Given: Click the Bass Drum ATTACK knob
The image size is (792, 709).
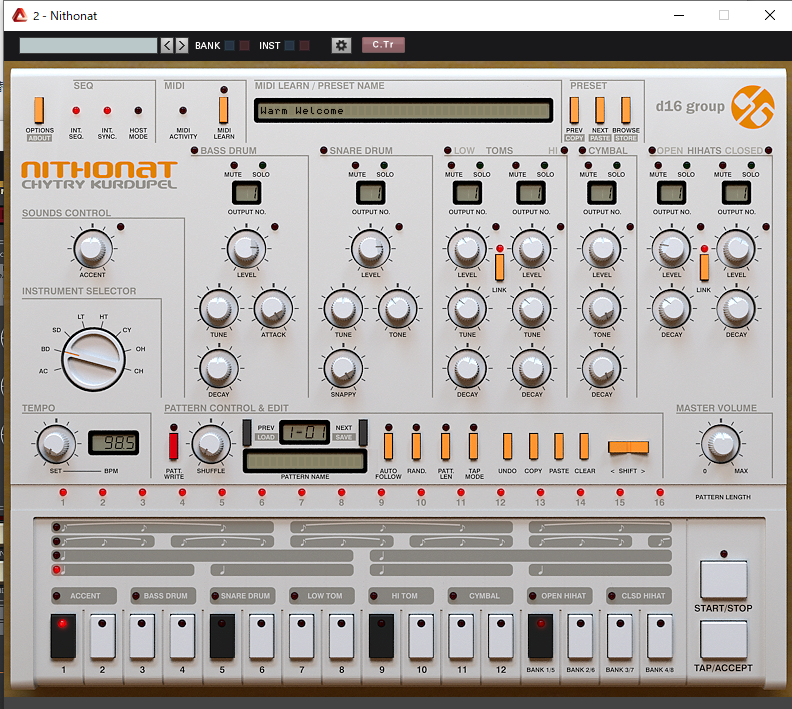Looking at the screenshot, I should click(x=273, y=309).
